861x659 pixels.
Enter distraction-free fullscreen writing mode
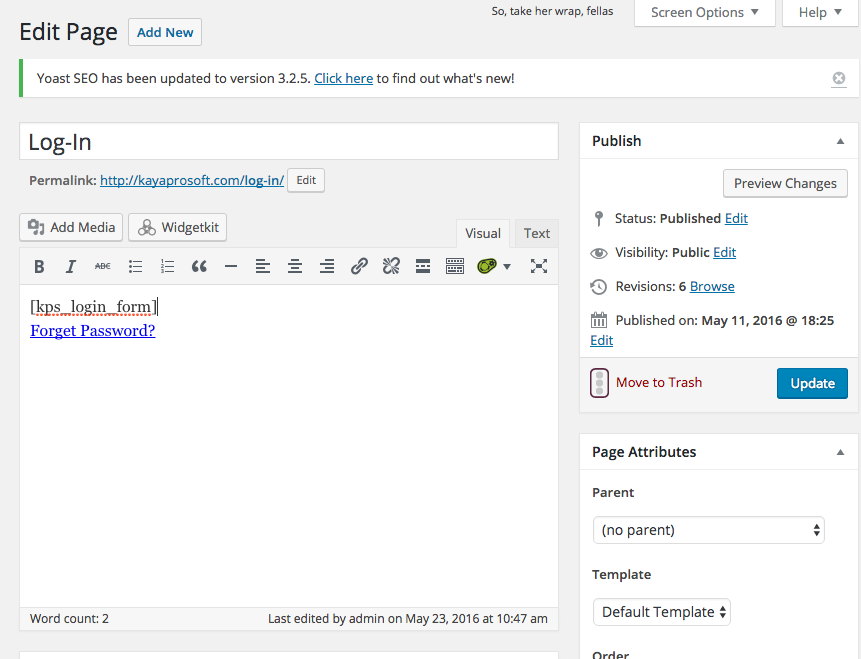[539, 266]
